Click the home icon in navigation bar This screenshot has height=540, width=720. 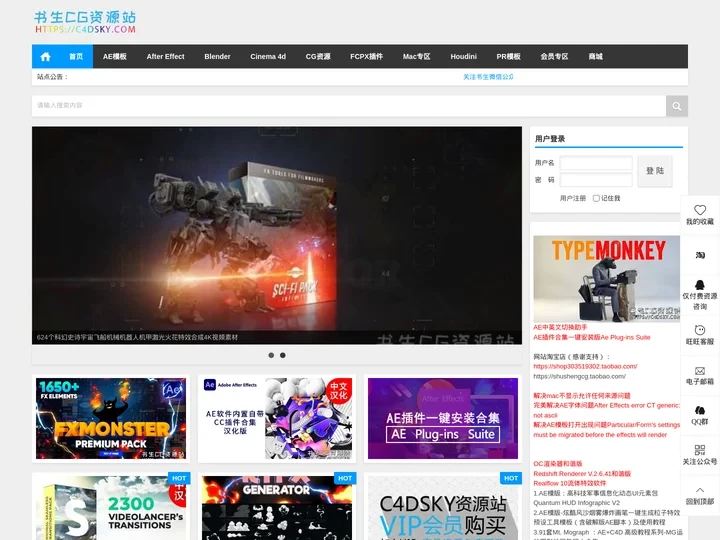(x=45, y=56)
